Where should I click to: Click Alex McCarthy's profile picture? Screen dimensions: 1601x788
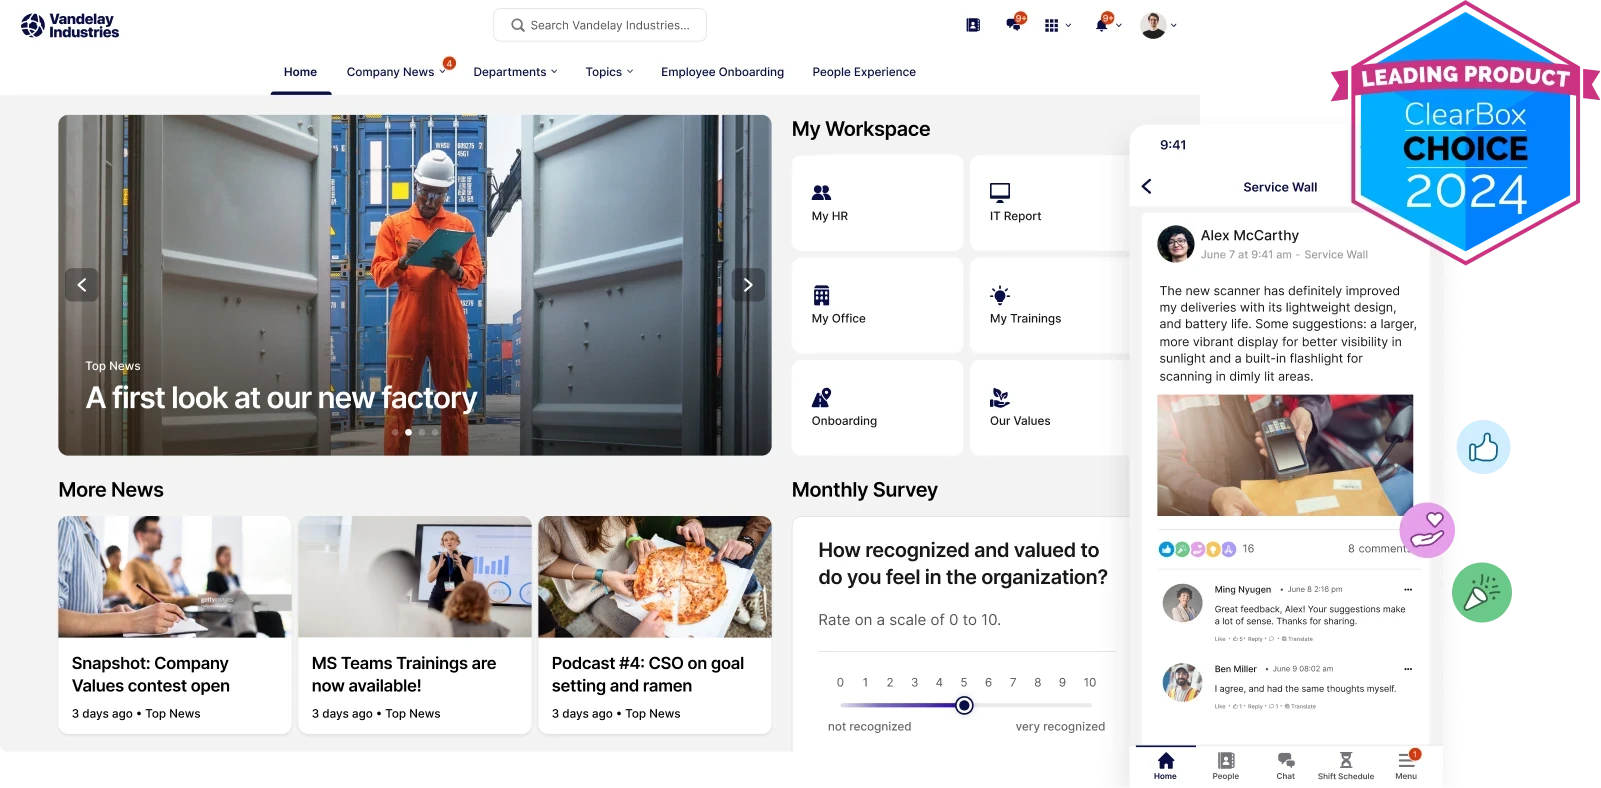pyautogui.click(x=1176, y=244)
